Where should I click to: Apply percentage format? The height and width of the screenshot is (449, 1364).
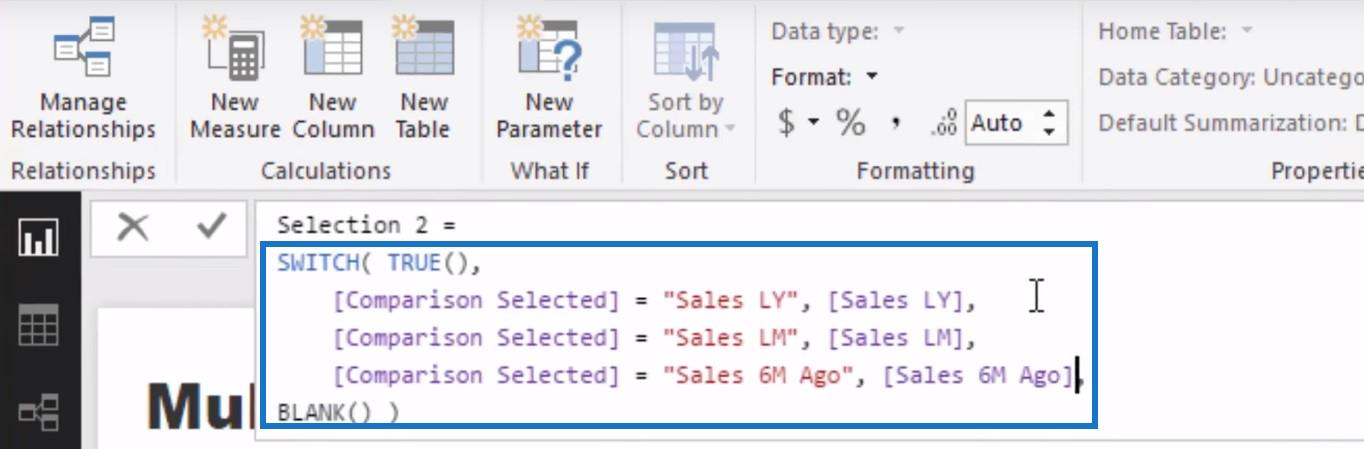pyautogui.click(x=851, y=123)
